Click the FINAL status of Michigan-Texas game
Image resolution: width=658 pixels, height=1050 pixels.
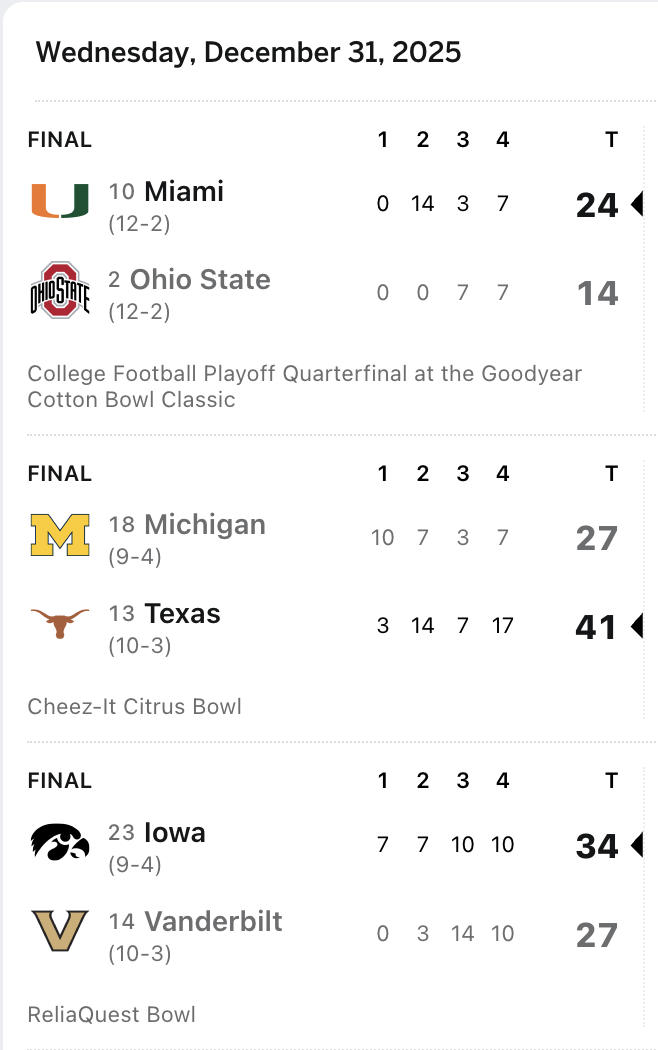pyautogui.click(x=60, y=473)
